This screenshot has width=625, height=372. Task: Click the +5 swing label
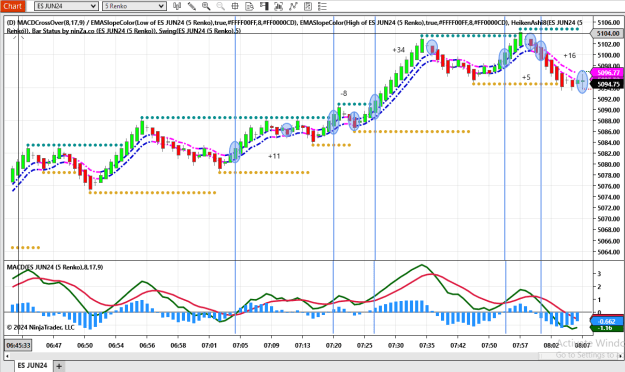click(x=526, y=77)
